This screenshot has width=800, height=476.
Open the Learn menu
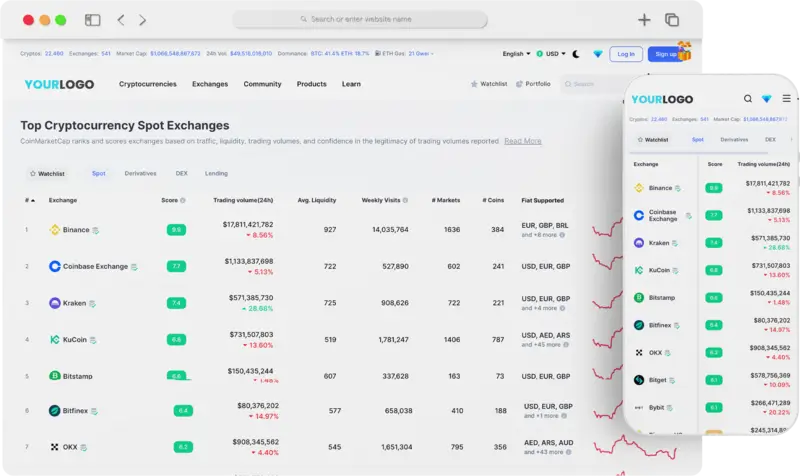[351, 84]
